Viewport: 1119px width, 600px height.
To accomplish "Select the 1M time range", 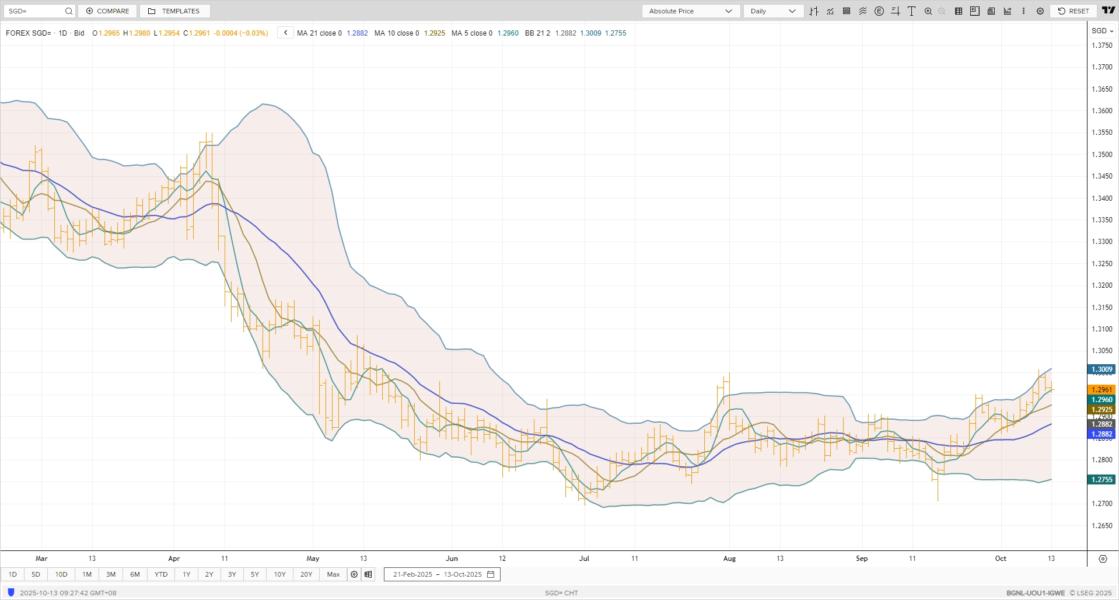I will coord(86,574).
